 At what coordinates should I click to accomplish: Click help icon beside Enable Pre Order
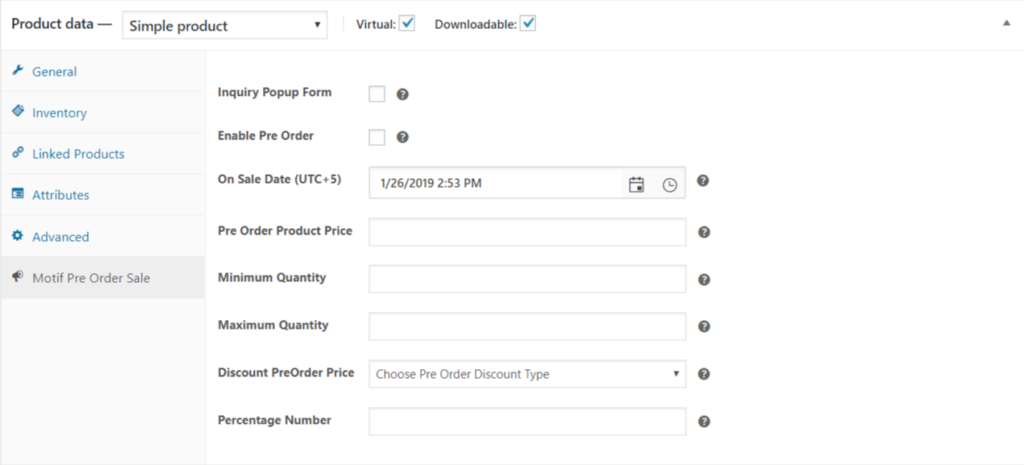click(403, 137)
